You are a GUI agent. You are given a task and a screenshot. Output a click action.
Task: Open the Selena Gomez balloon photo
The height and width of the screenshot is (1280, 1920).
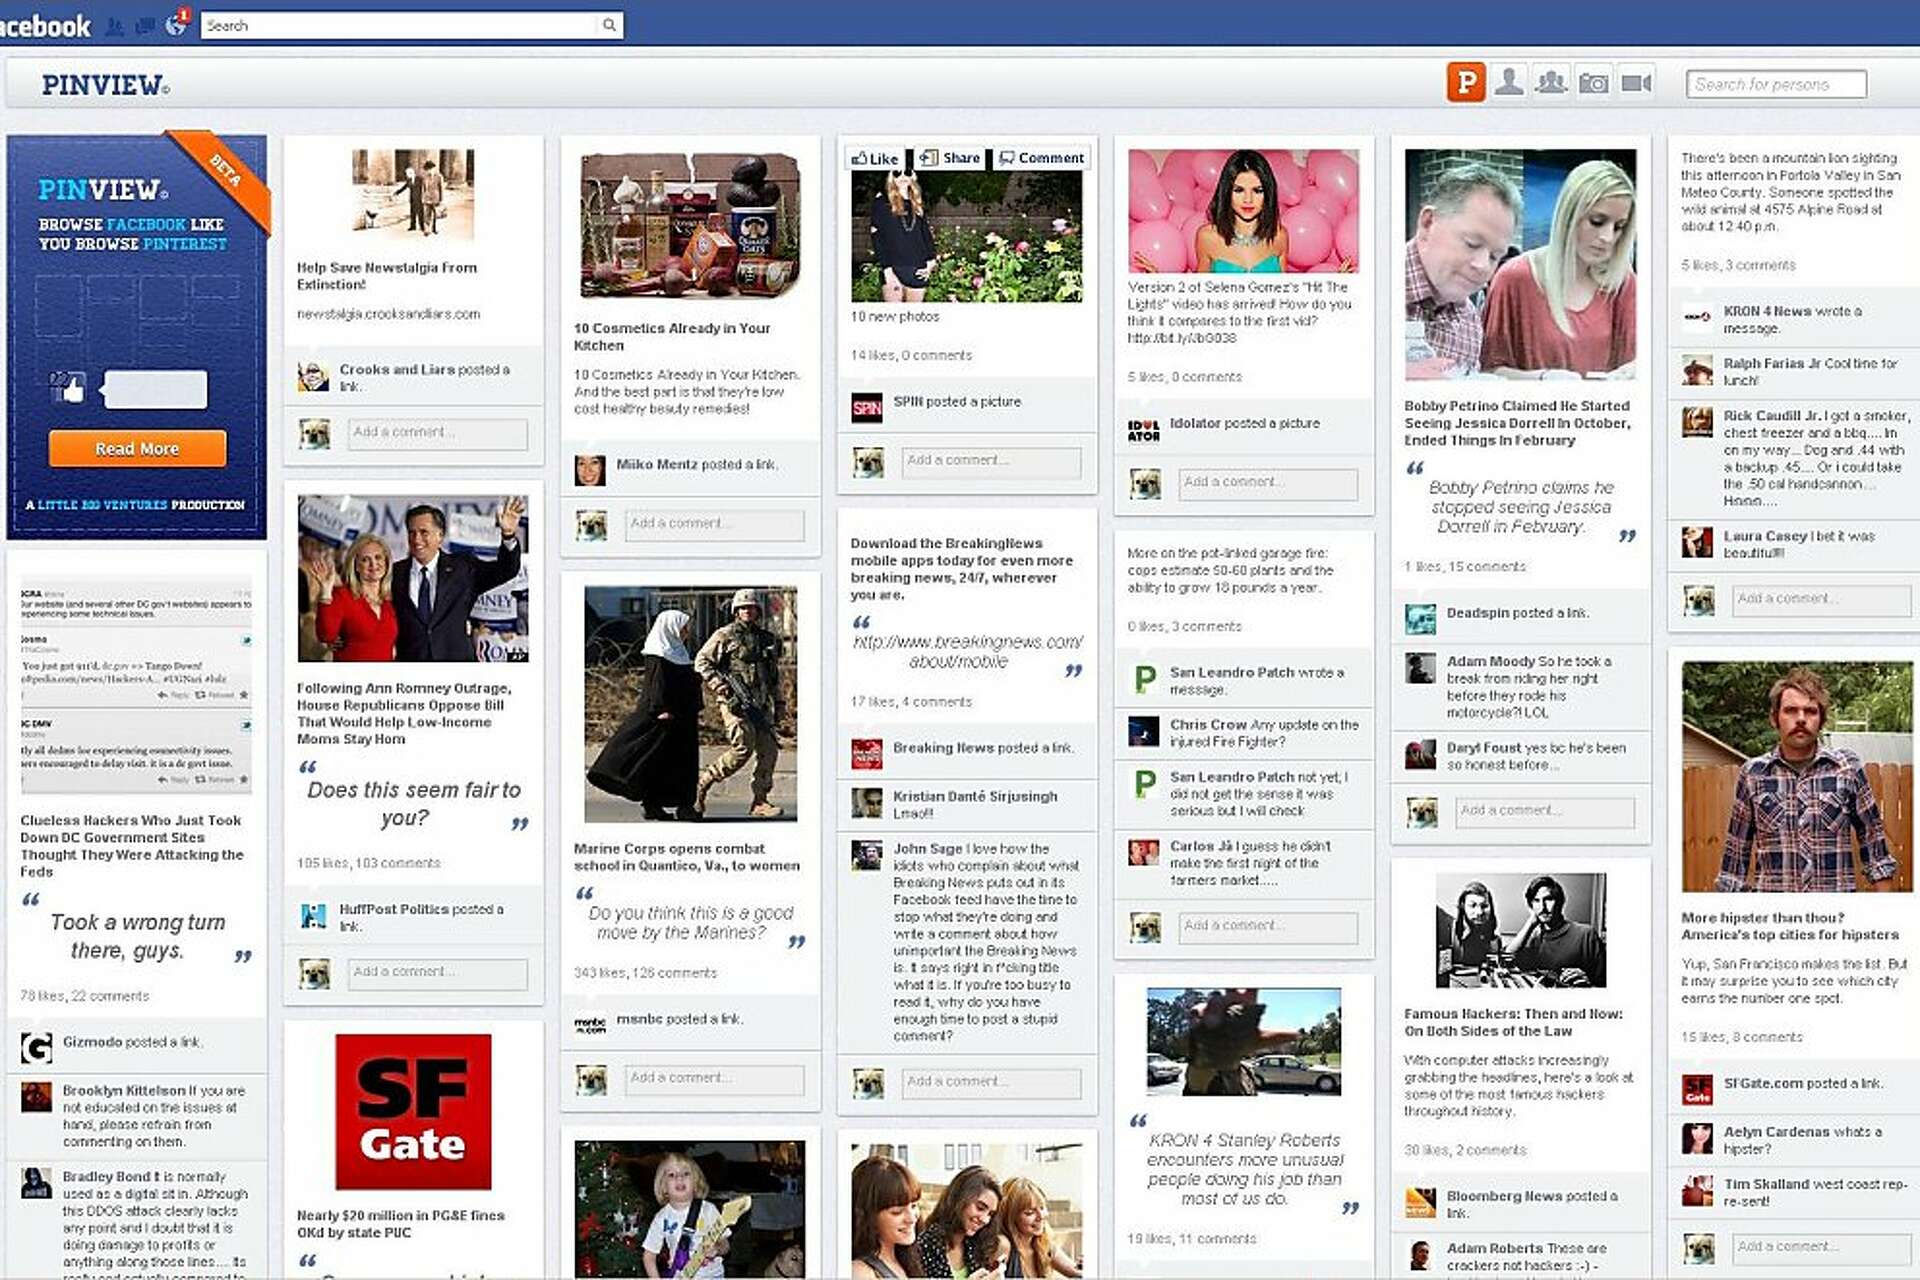(x=1243, y=211)
